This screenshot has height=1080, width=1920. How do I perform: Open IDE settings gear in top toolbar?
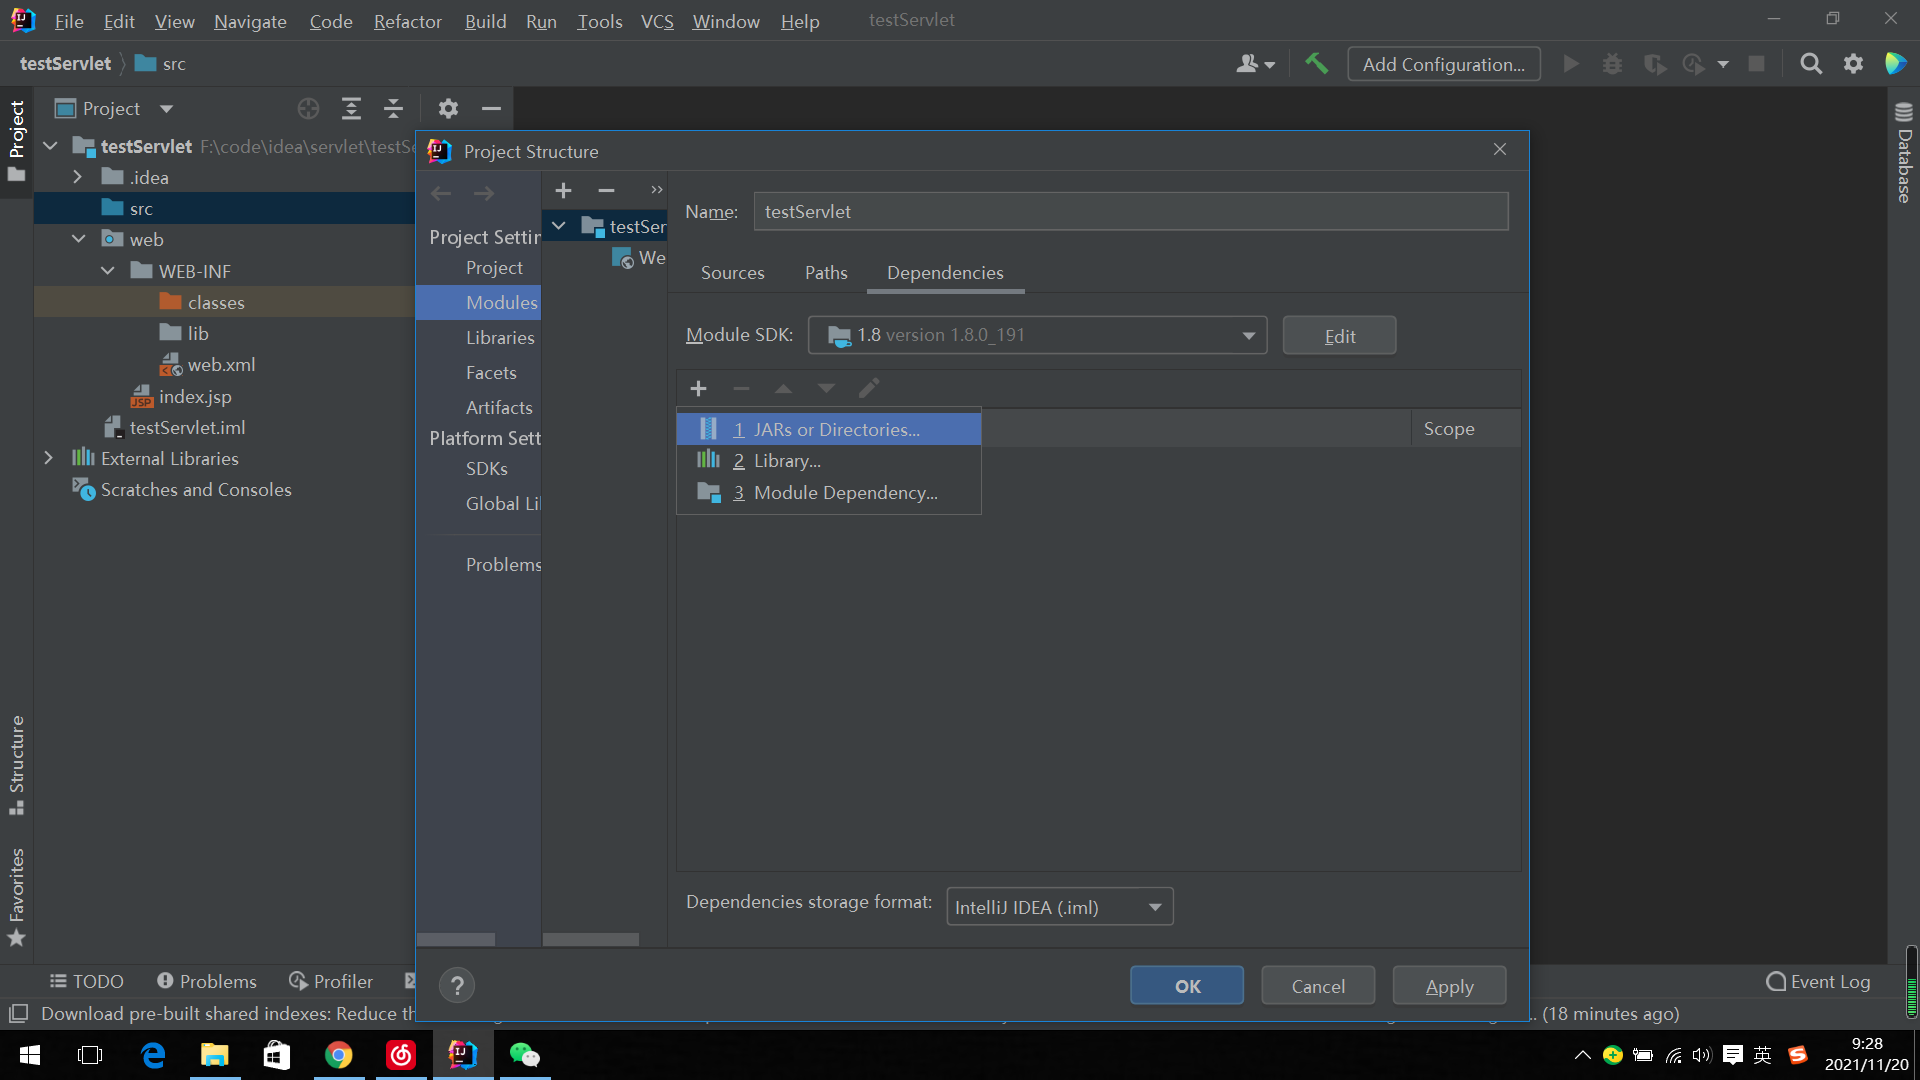click(1853, 64)
